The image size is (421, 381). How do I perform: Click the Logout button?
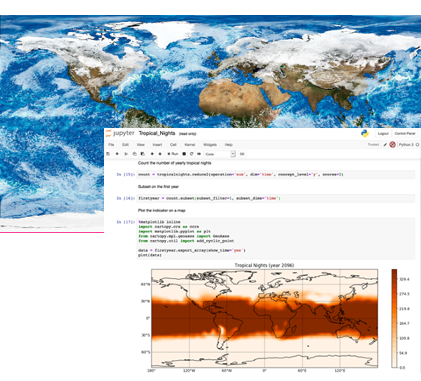tap(383, 133)
